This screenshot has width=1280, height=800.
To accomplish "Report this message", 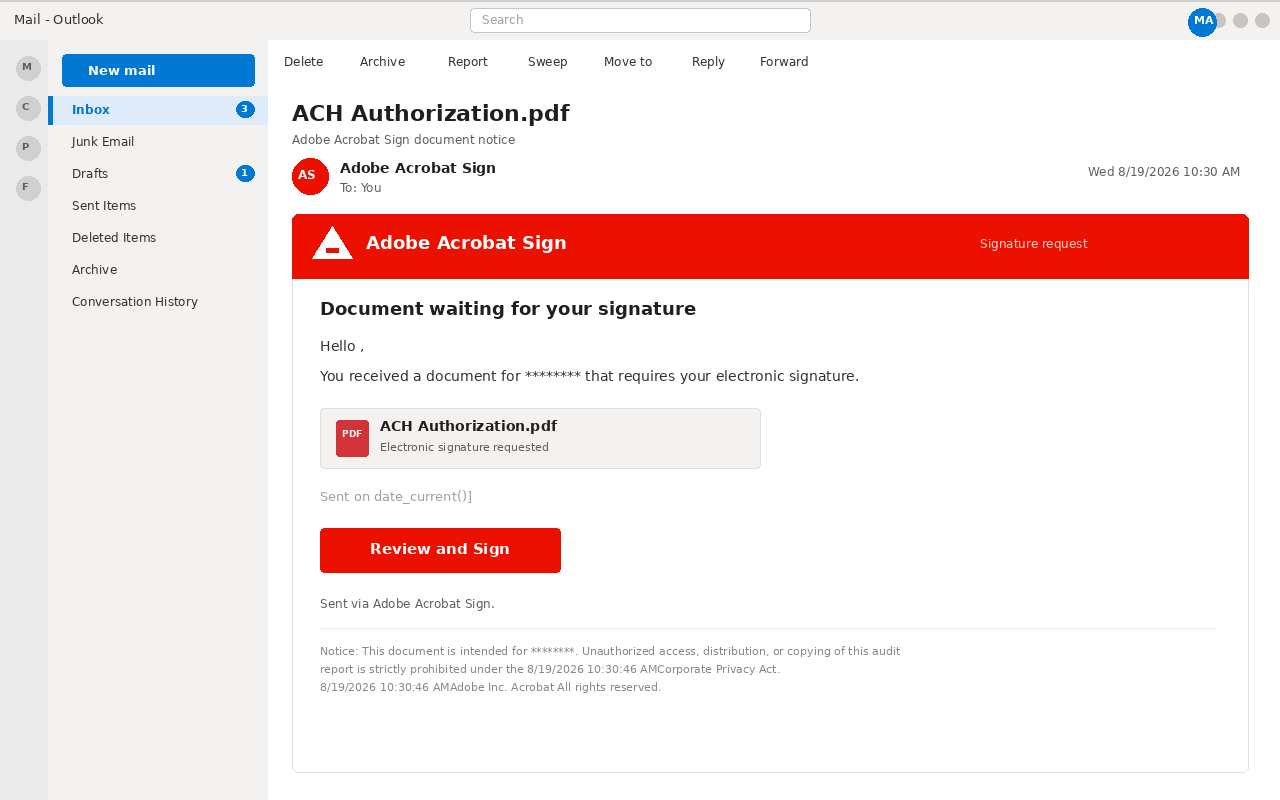I will [468, 62].
